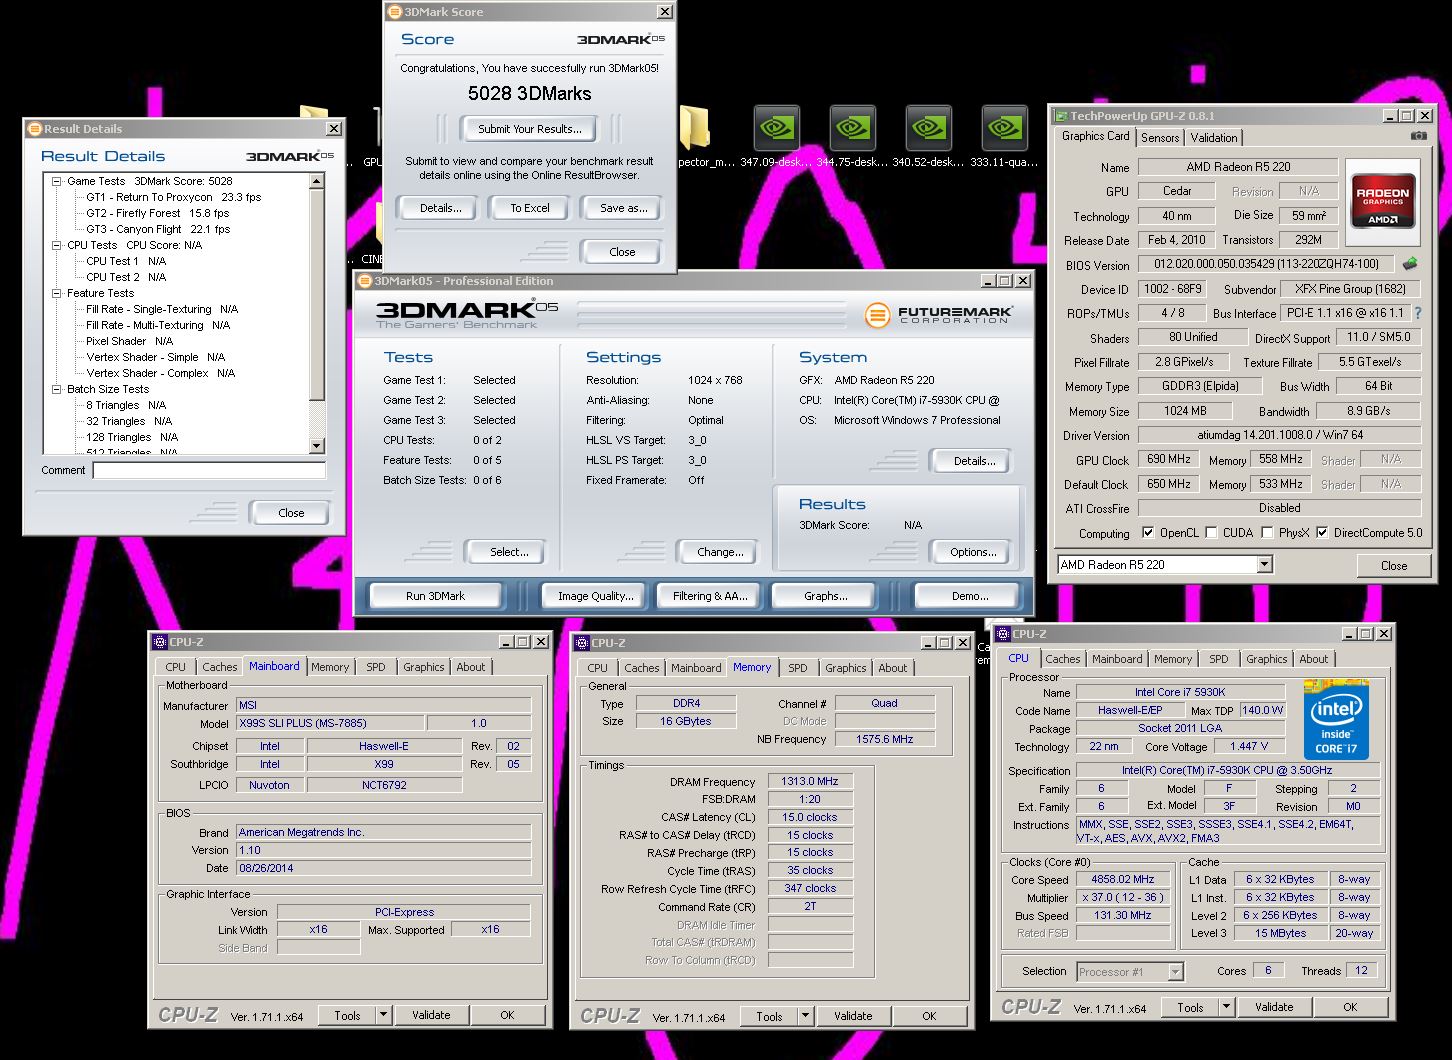
Task: Click the Result Details title bar icon
Action: [34, 129]
